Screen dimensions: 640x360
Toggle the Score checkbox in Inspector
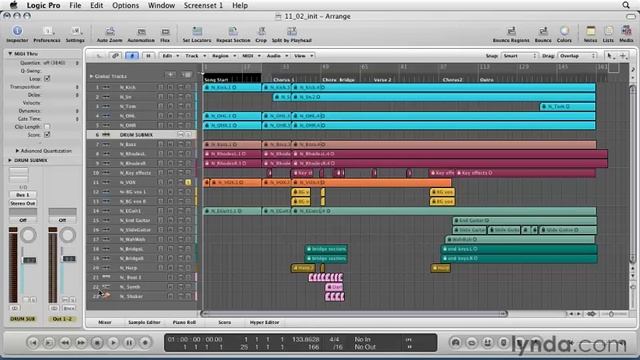(x=47, y=134)
